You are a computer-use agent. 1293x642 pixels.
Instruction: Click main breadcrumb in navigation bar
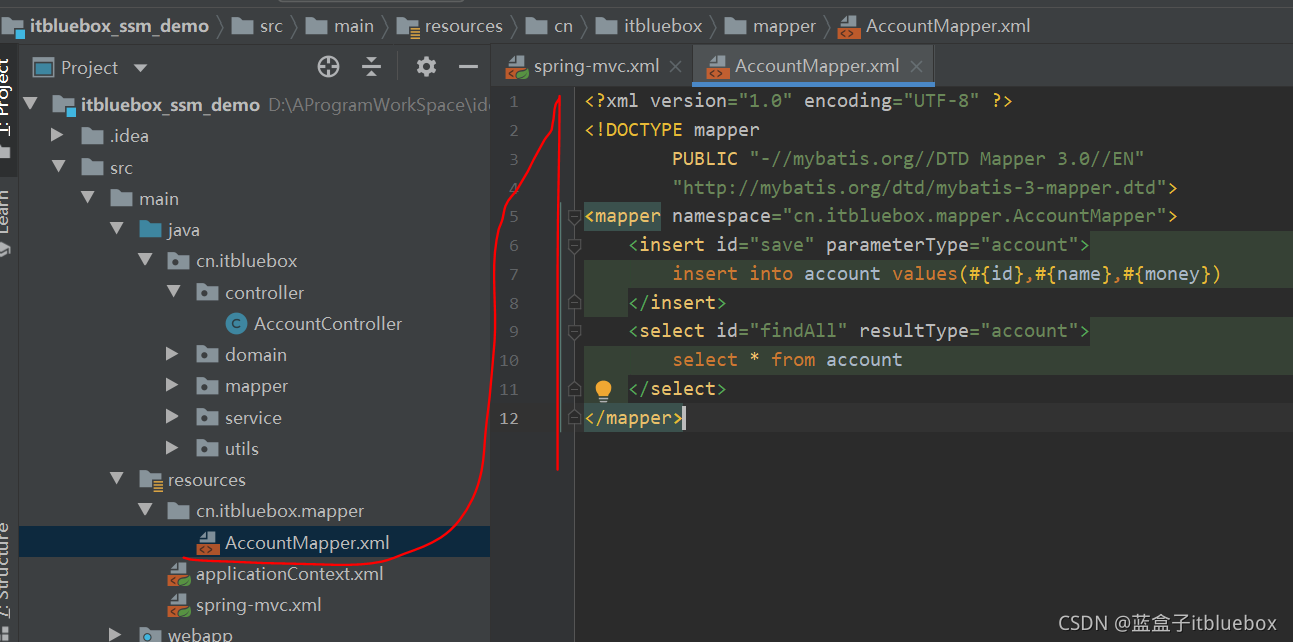(340, 26)
